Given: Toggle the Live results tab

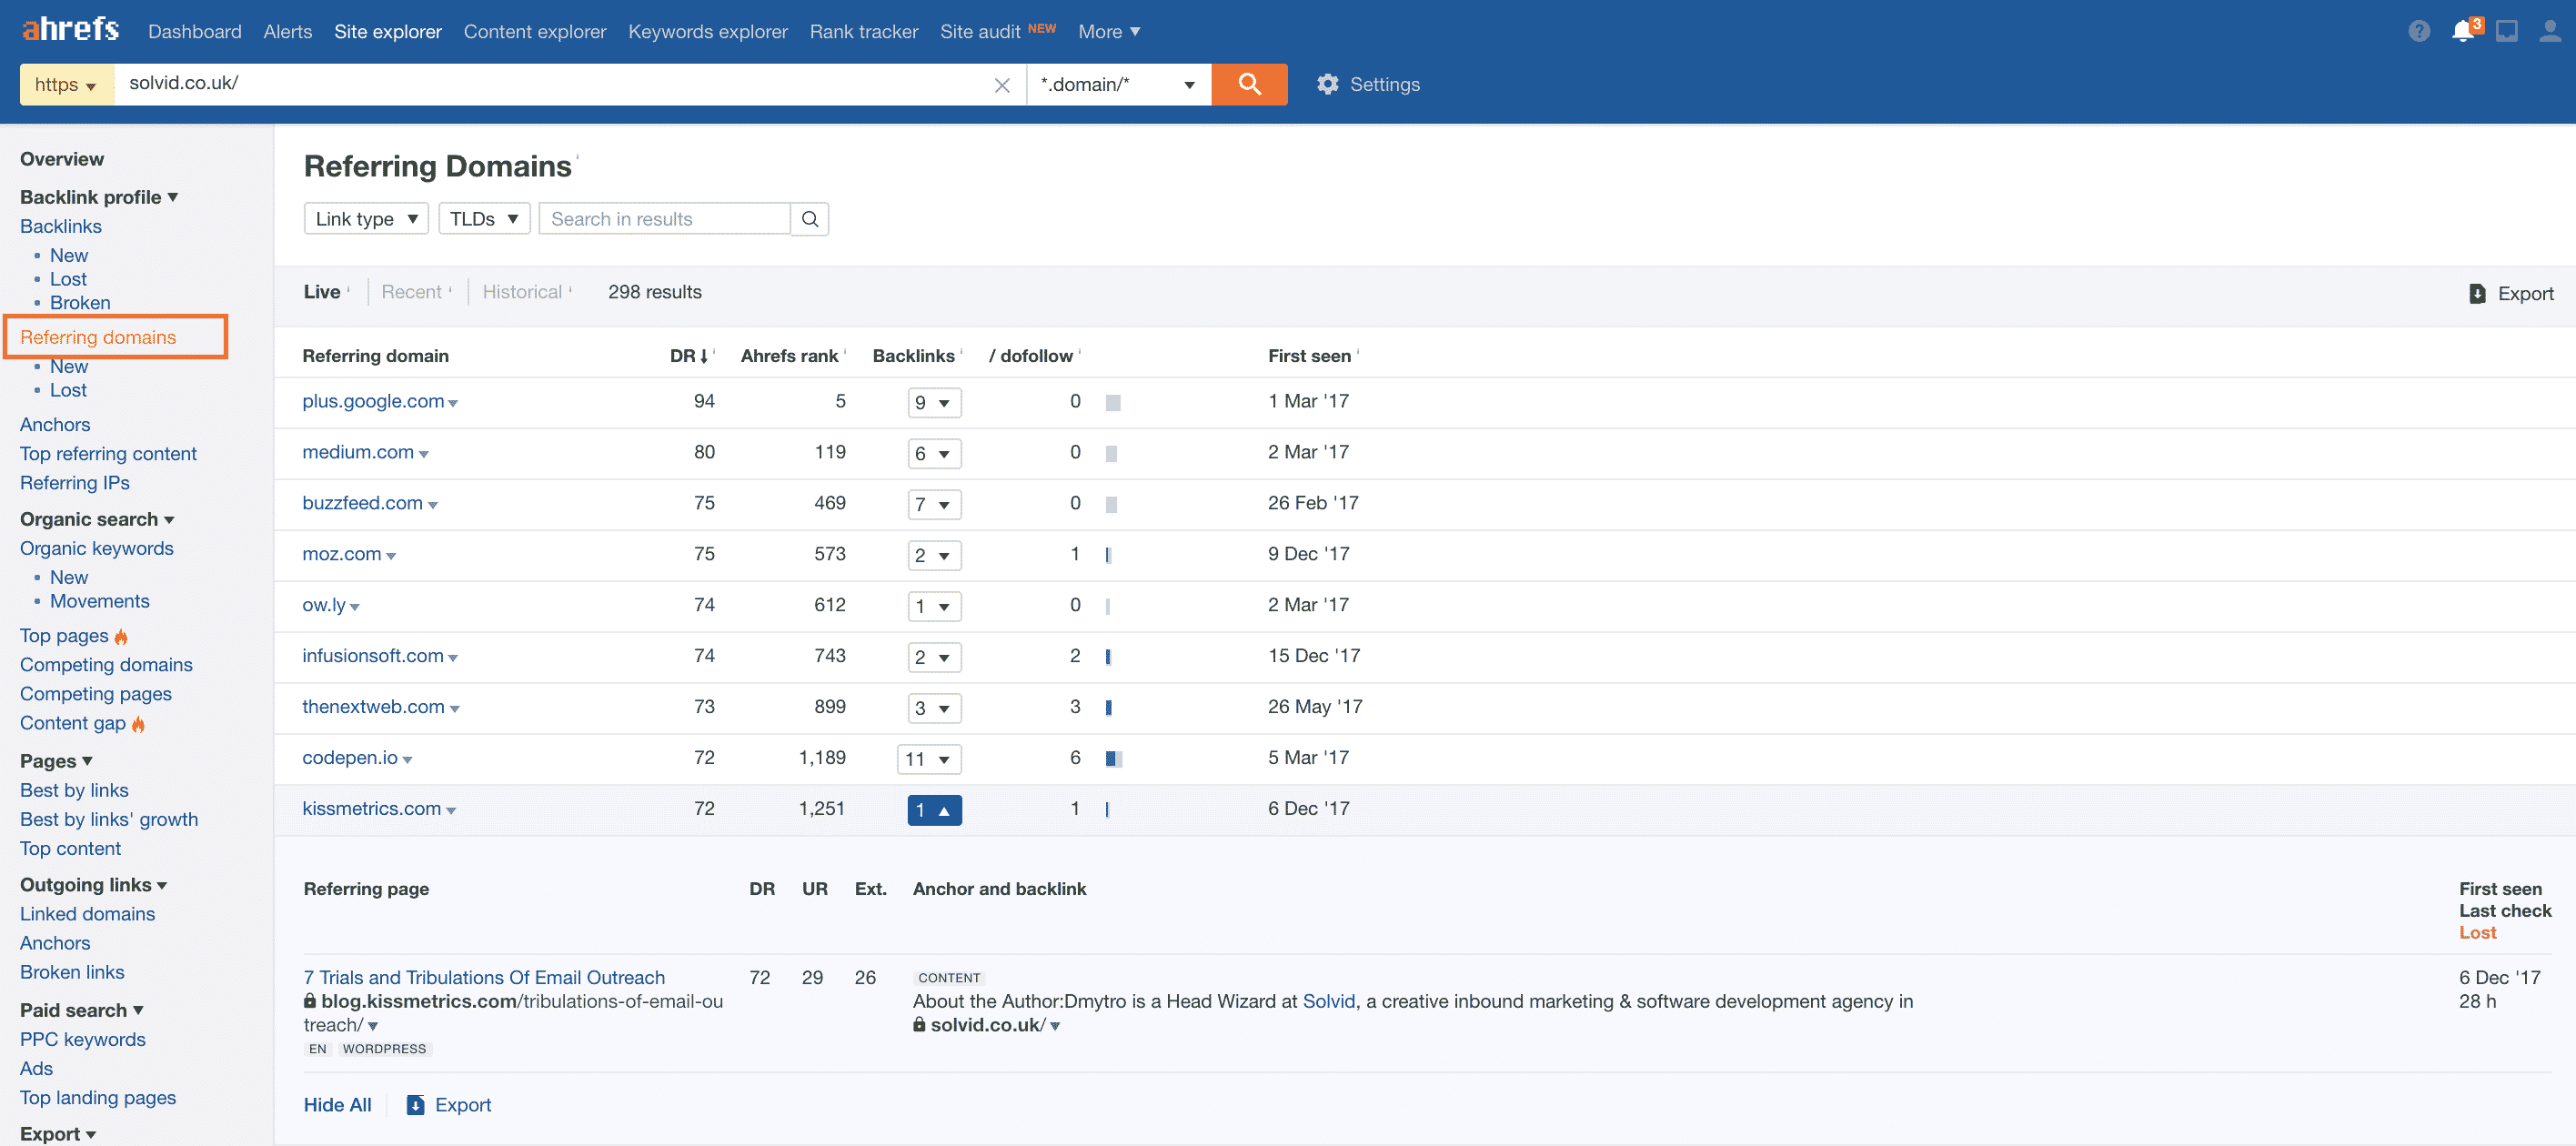Looking at the screenshot, I should (322, 291).
